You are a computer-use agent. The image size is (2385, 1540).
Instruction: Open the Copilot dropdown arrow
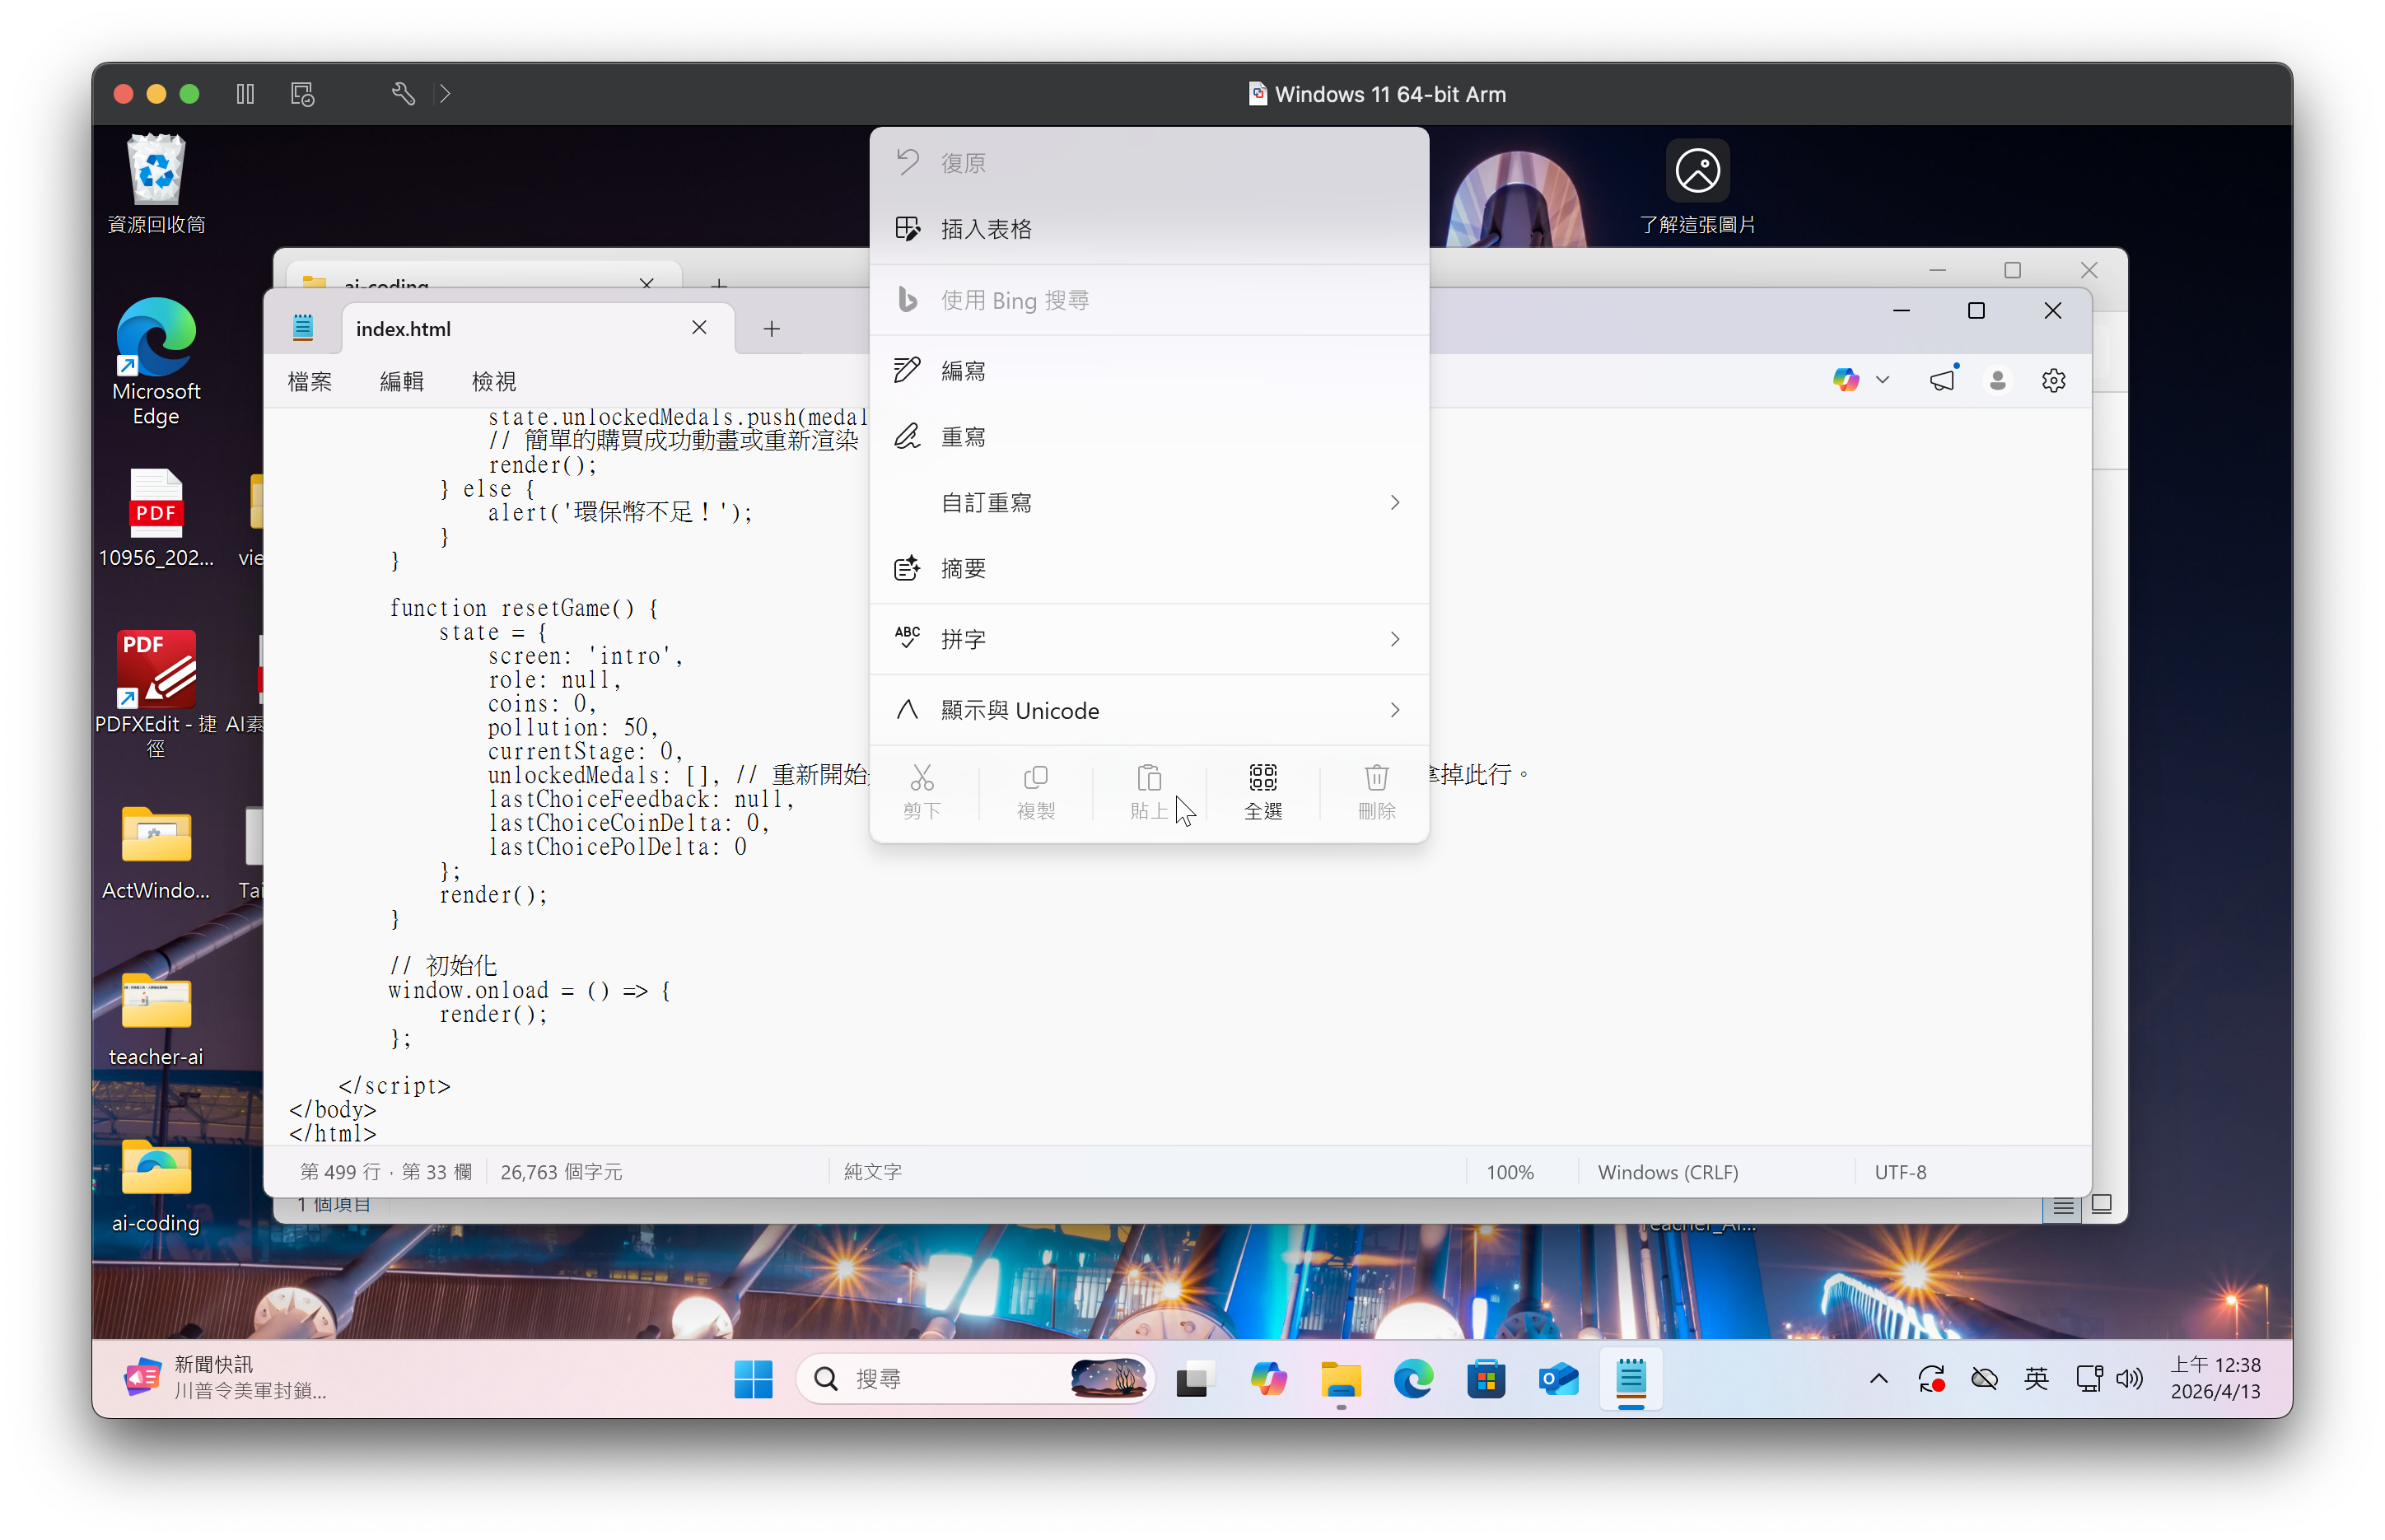[x=1882, y=380]
